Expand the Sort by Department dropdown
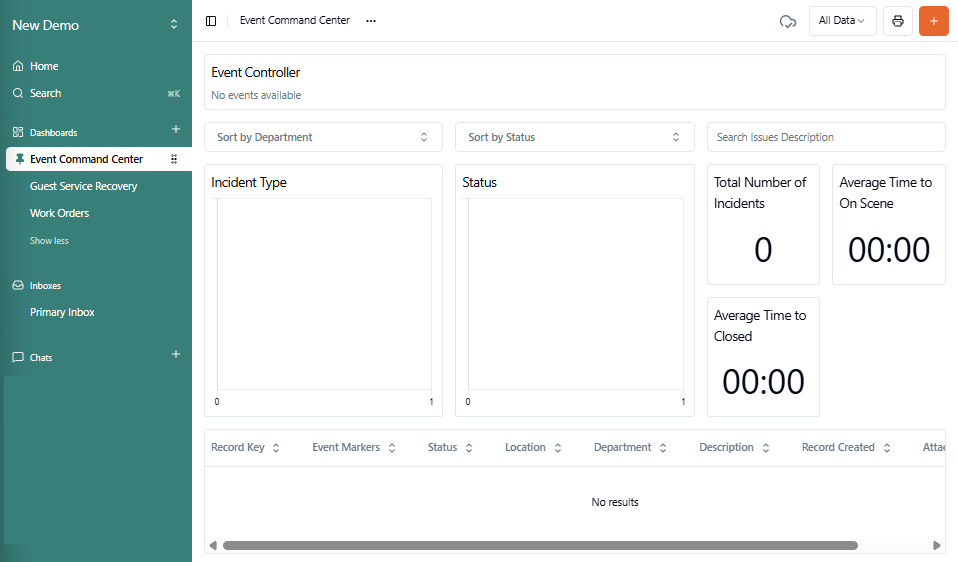This screenshot has height=562, width=958. pyautogui.click(x=323, y=137)
